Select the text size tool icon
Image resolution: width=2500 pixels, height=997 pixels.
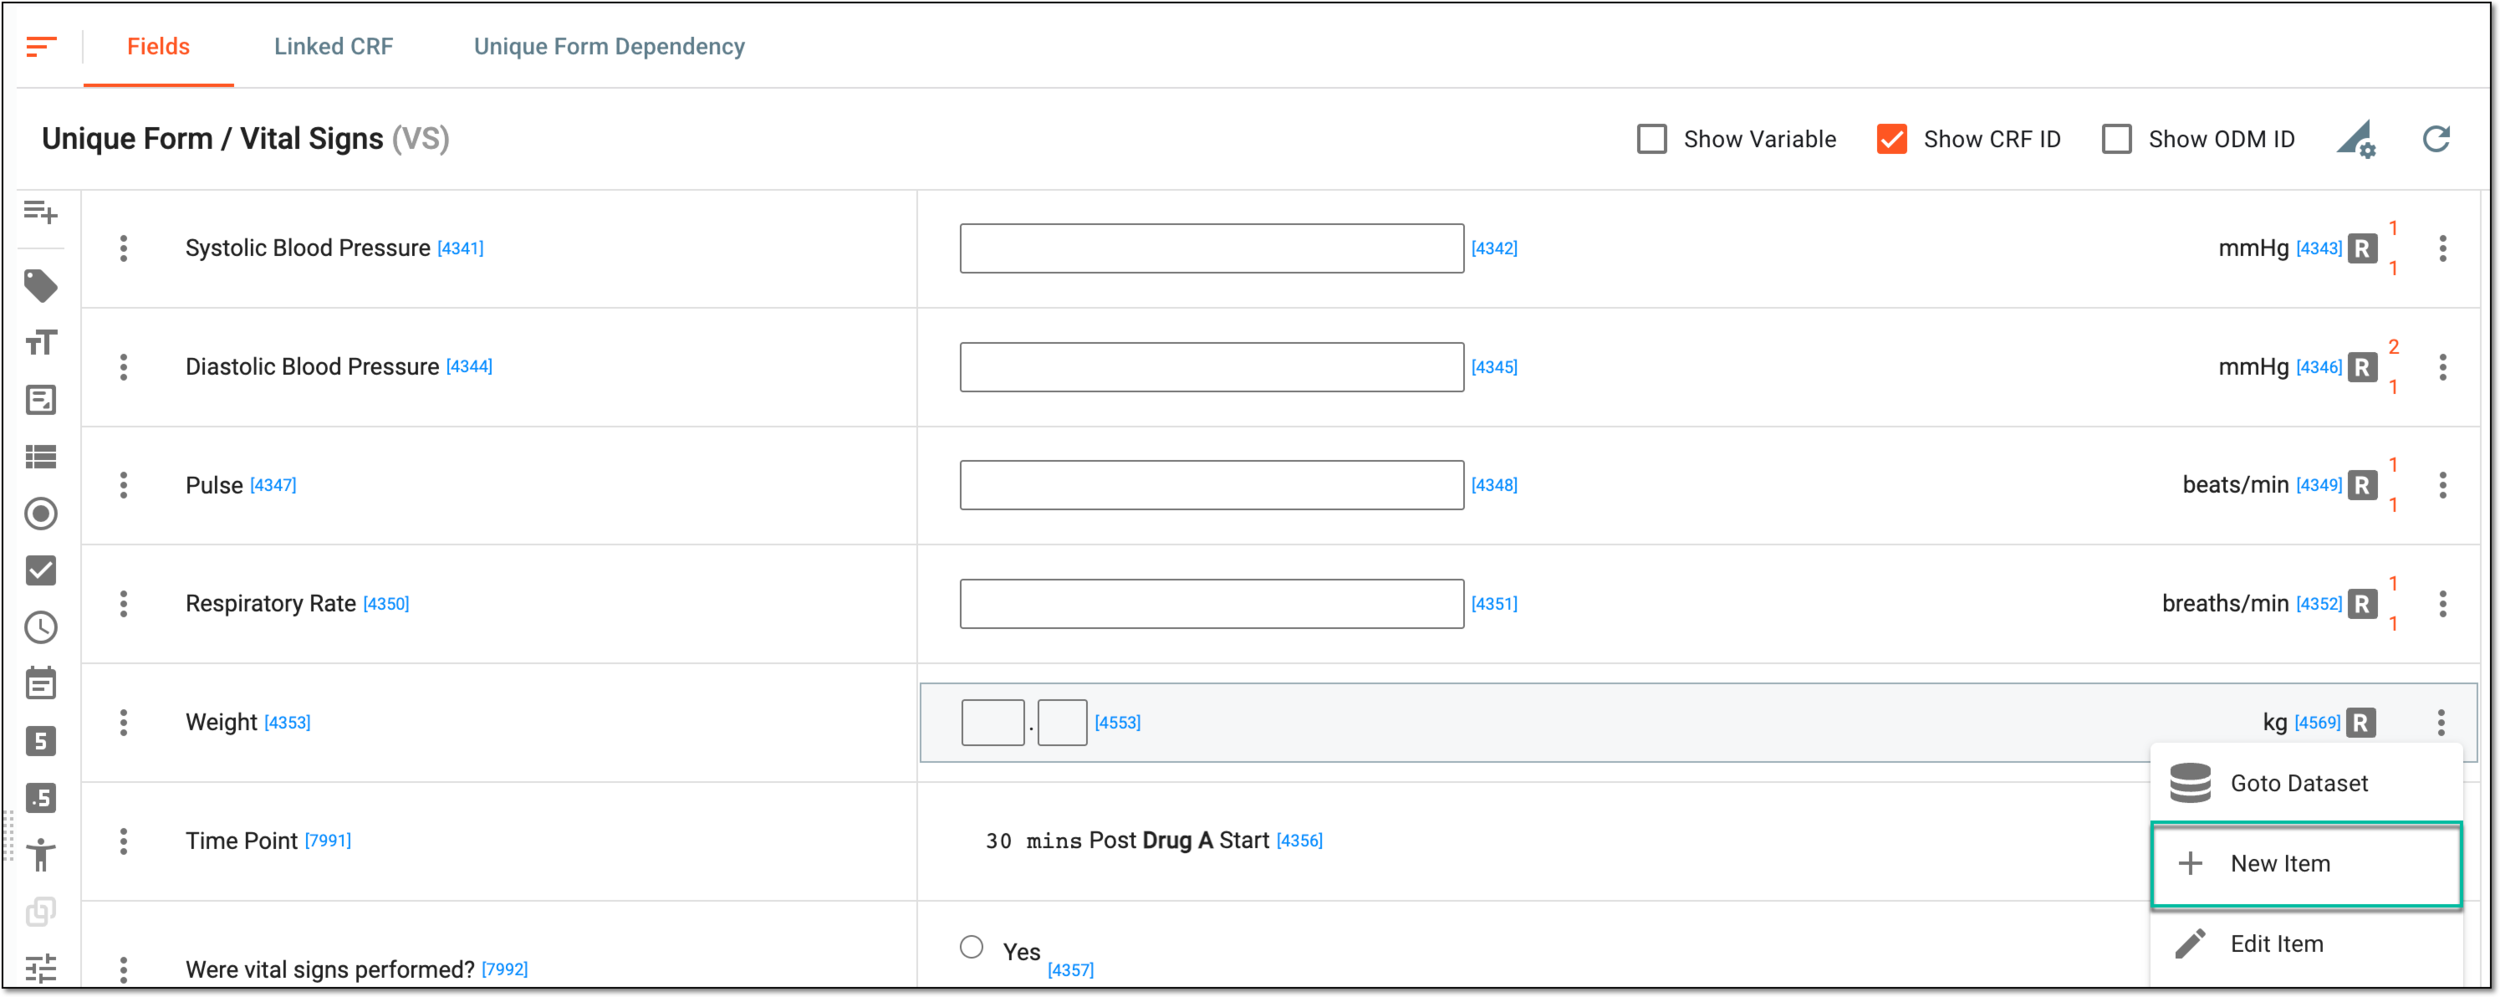pyautogui.click(x=41, y=343)
